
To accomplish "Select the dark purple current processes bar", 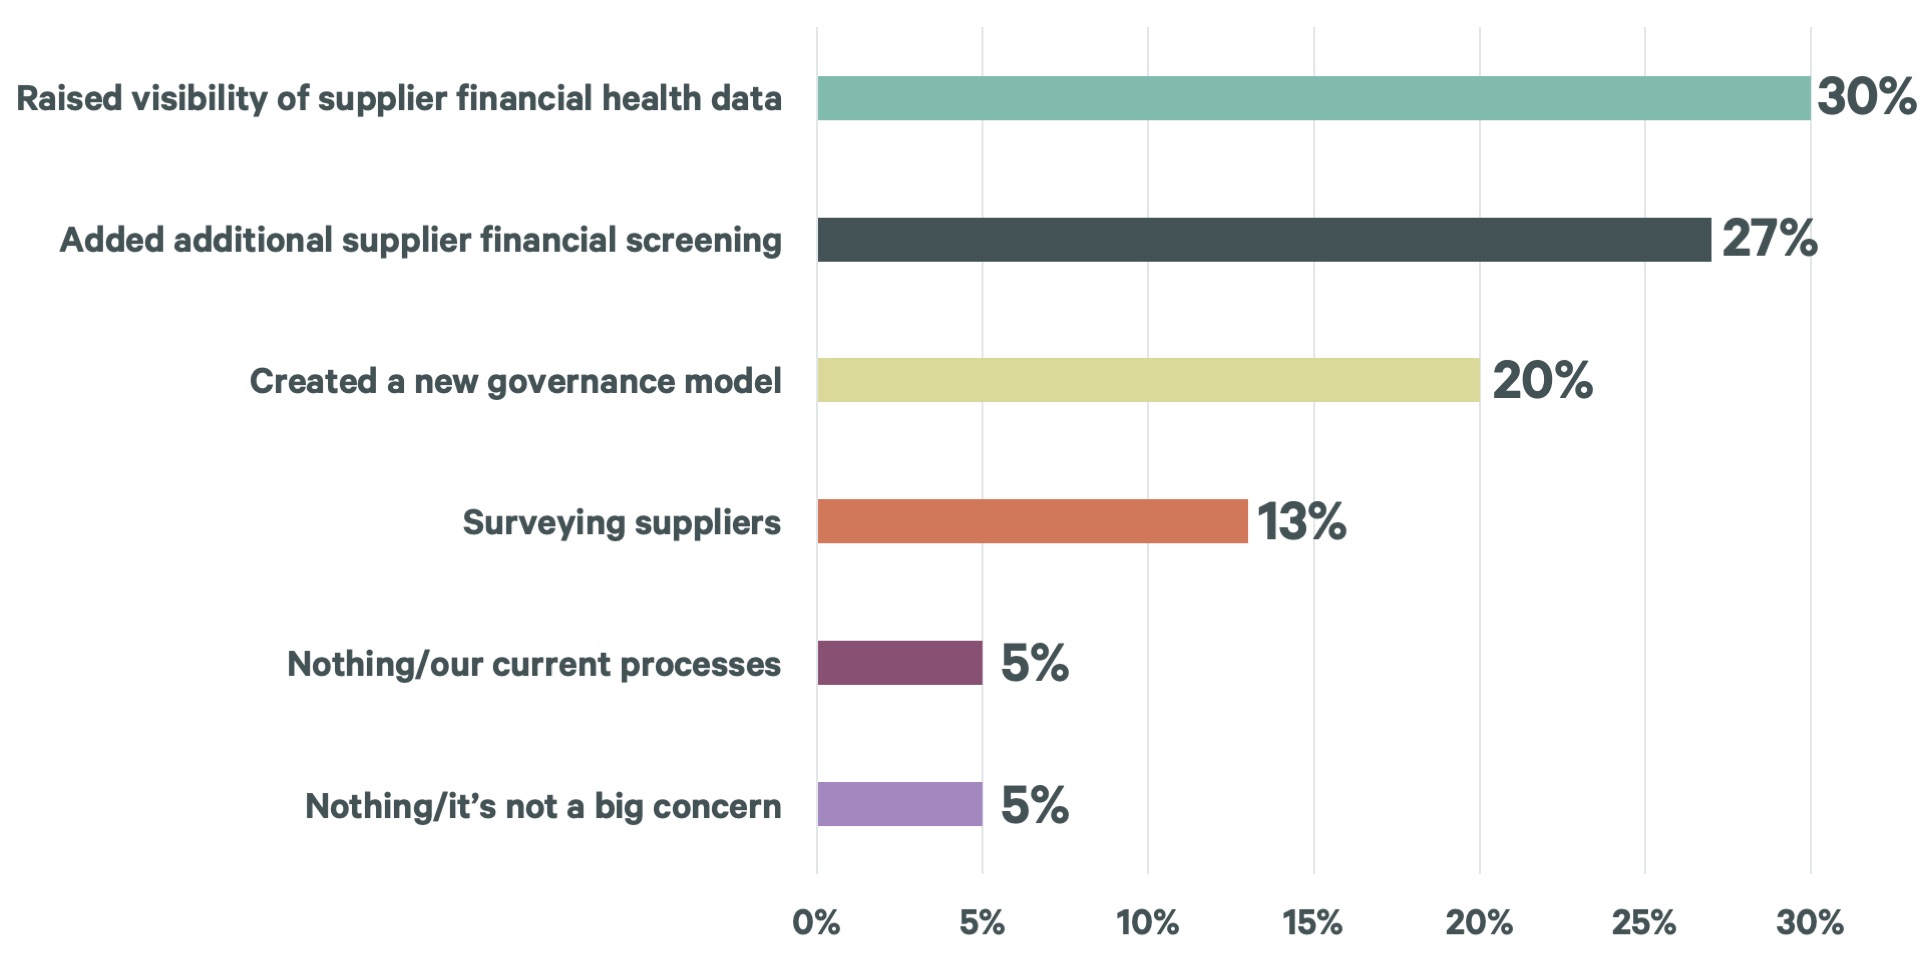I will coord(899,663).
